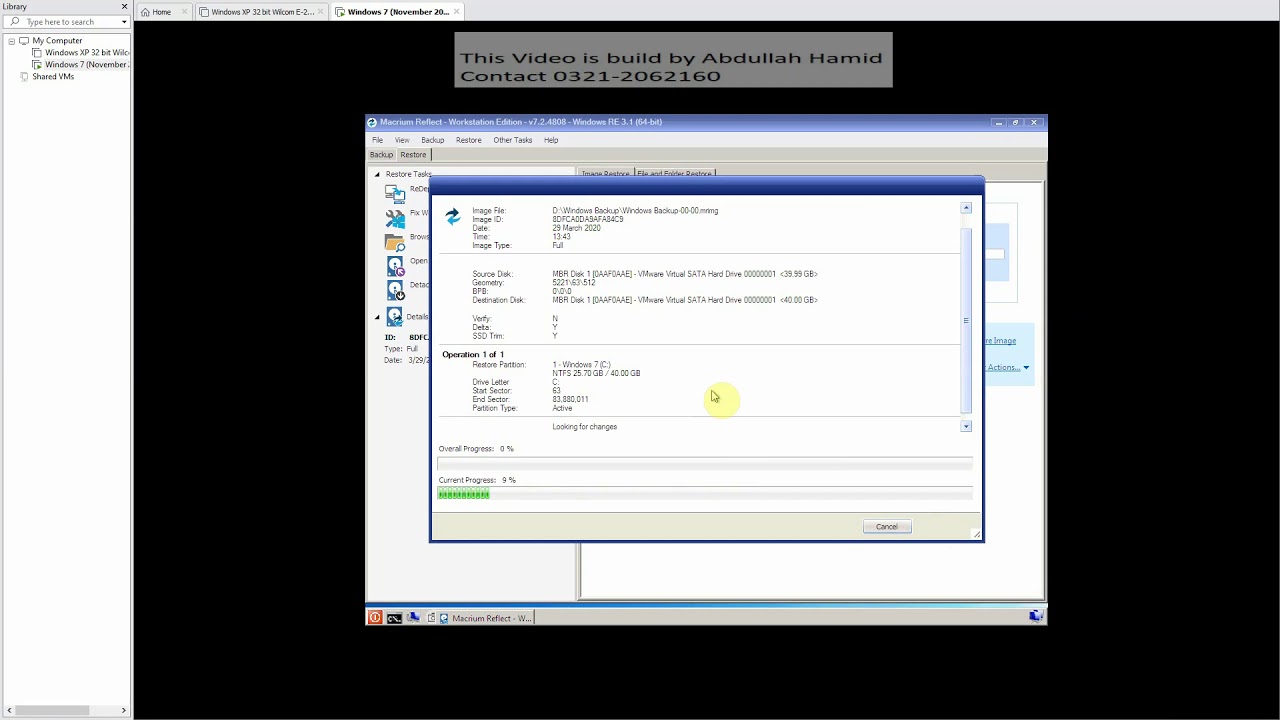
Task: Click the Browse image folder icon
Action: point(395,241)
